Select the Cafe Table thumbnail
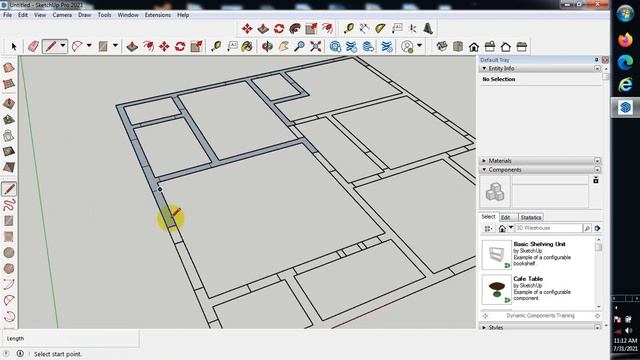 [496, 289]
